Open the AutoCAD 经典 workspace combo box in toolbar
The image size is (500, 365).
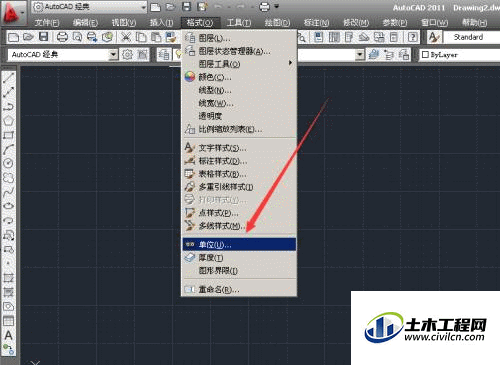tap(63, 54)
